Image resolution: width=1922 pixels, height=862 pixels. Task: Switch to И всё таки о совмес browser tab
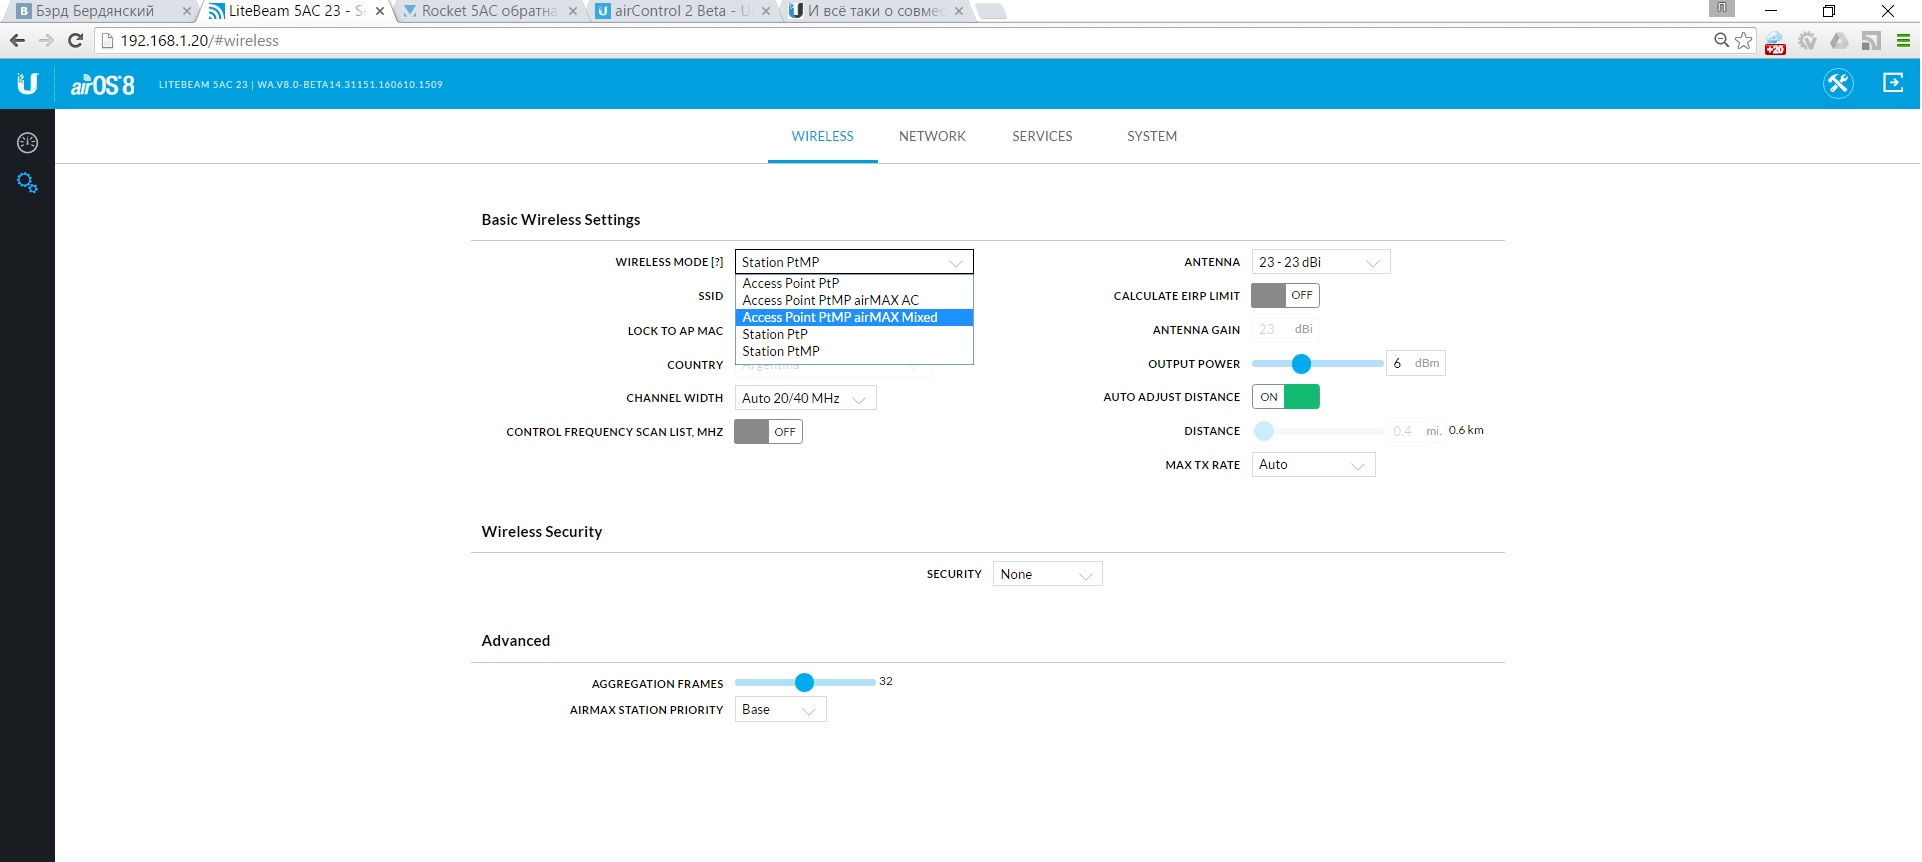pos(873,11)
